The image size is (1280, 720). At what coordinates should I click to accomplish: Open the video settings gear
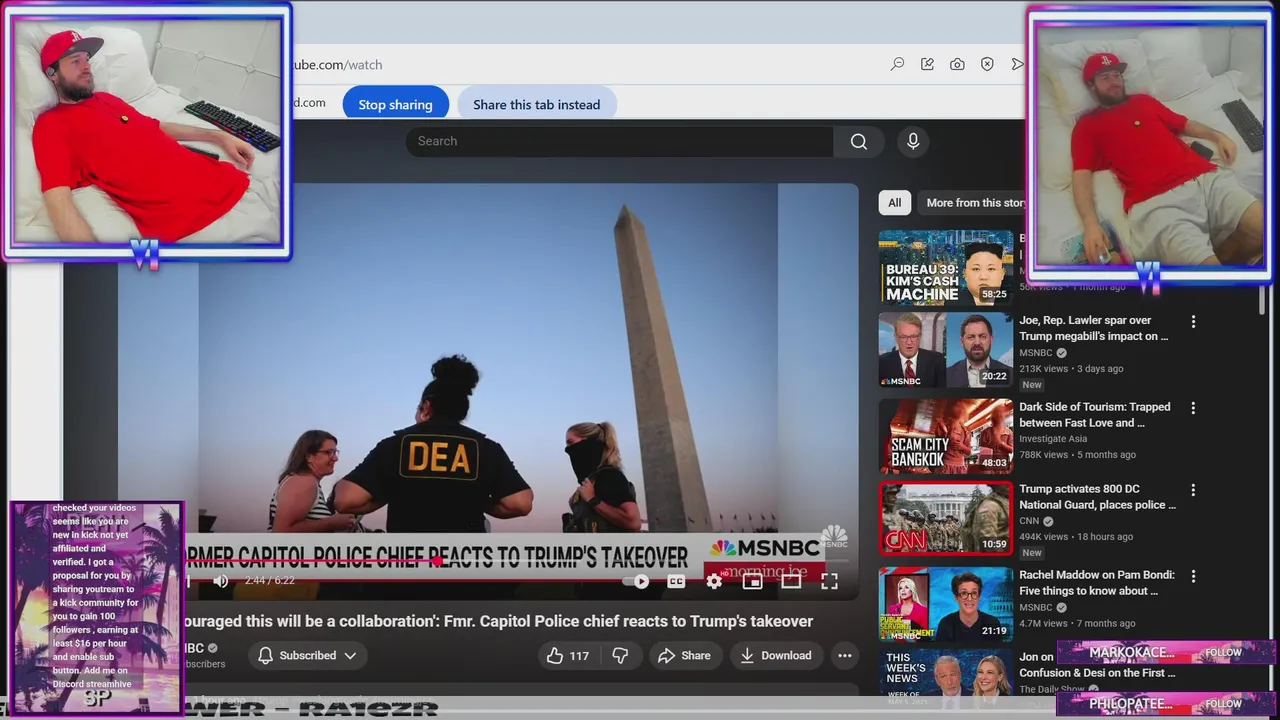click(714, 581)
